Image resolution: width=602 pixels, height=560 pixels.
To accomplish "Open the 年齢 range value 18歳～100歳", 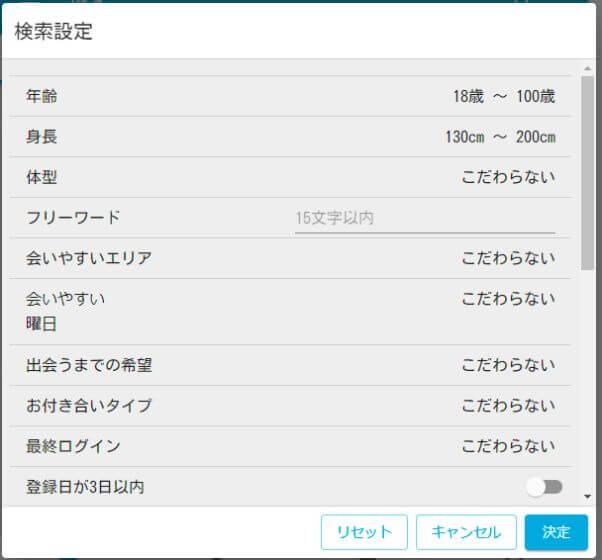I will (x=503, y=97).
